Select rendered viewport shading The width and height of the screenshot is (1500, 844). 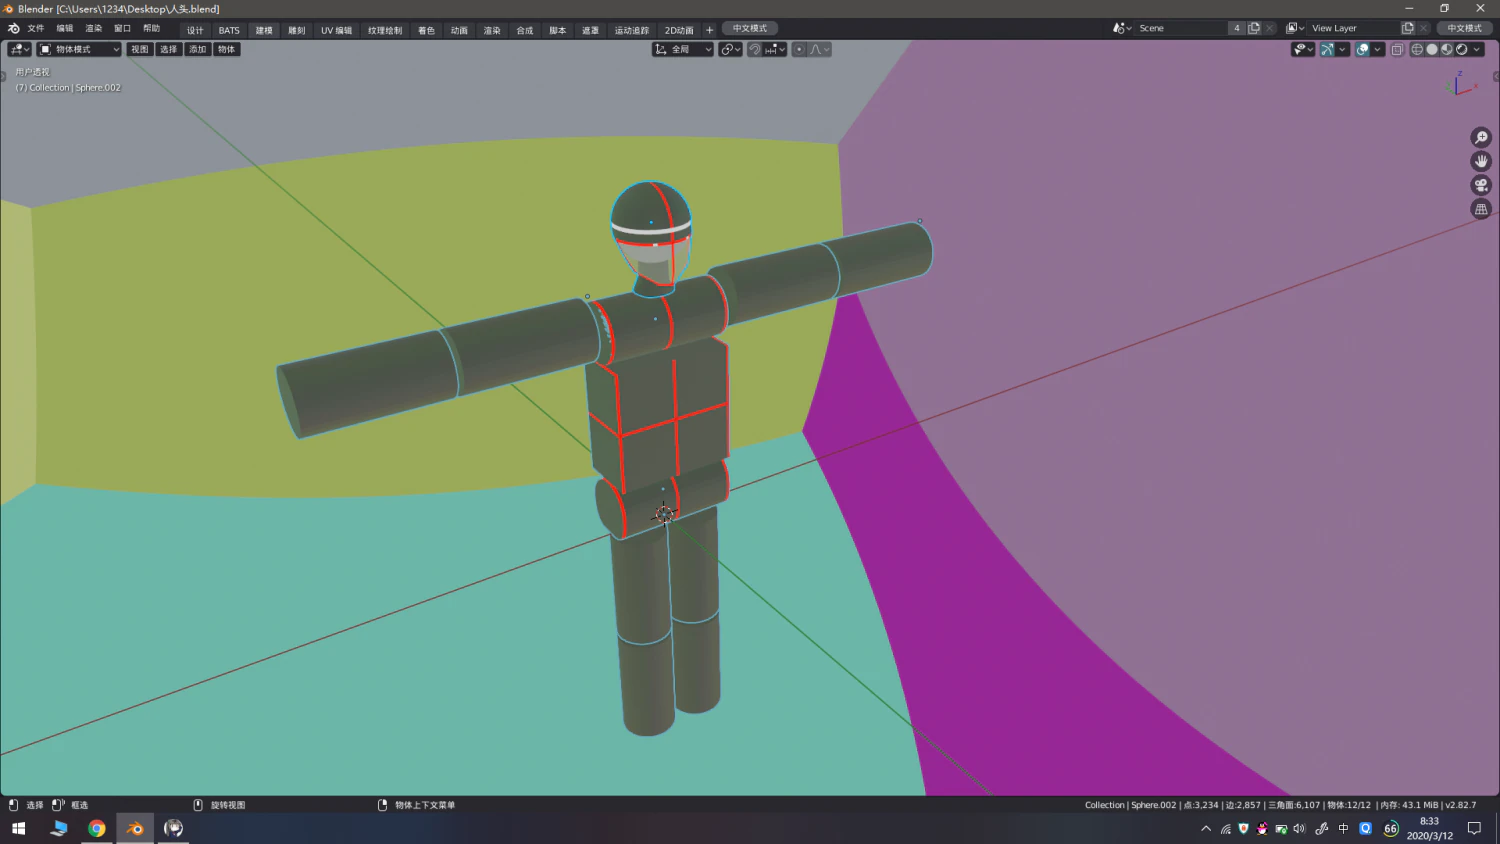point(1462,49)
